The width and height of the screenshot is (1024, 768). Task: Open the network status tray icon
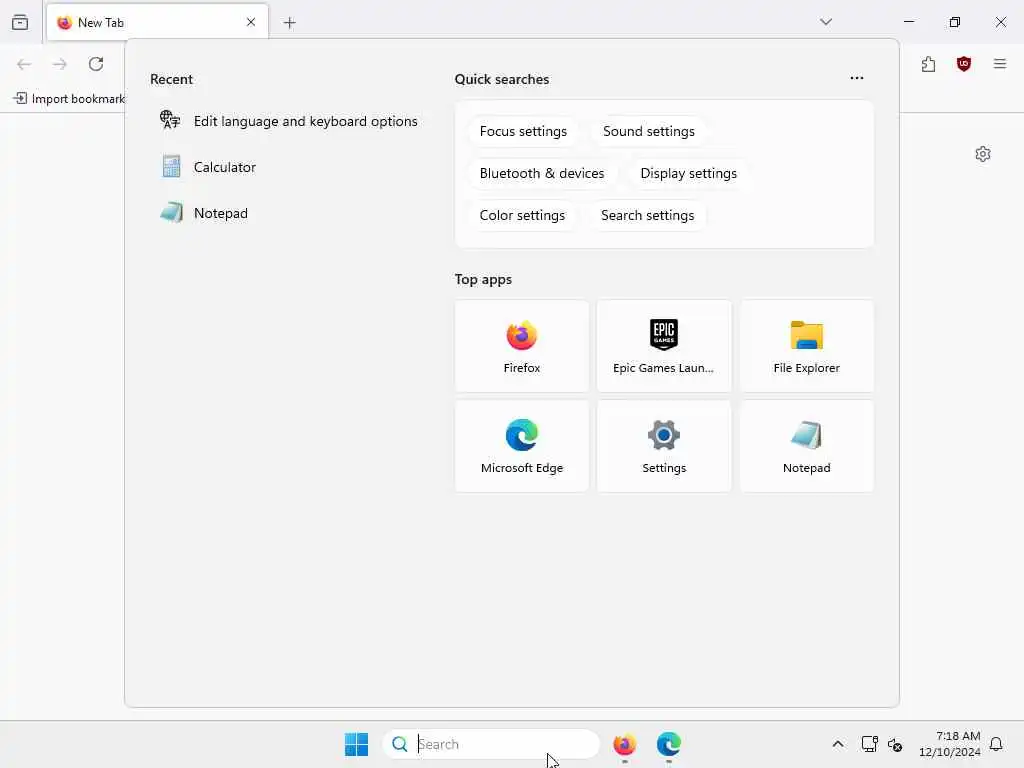869,744
